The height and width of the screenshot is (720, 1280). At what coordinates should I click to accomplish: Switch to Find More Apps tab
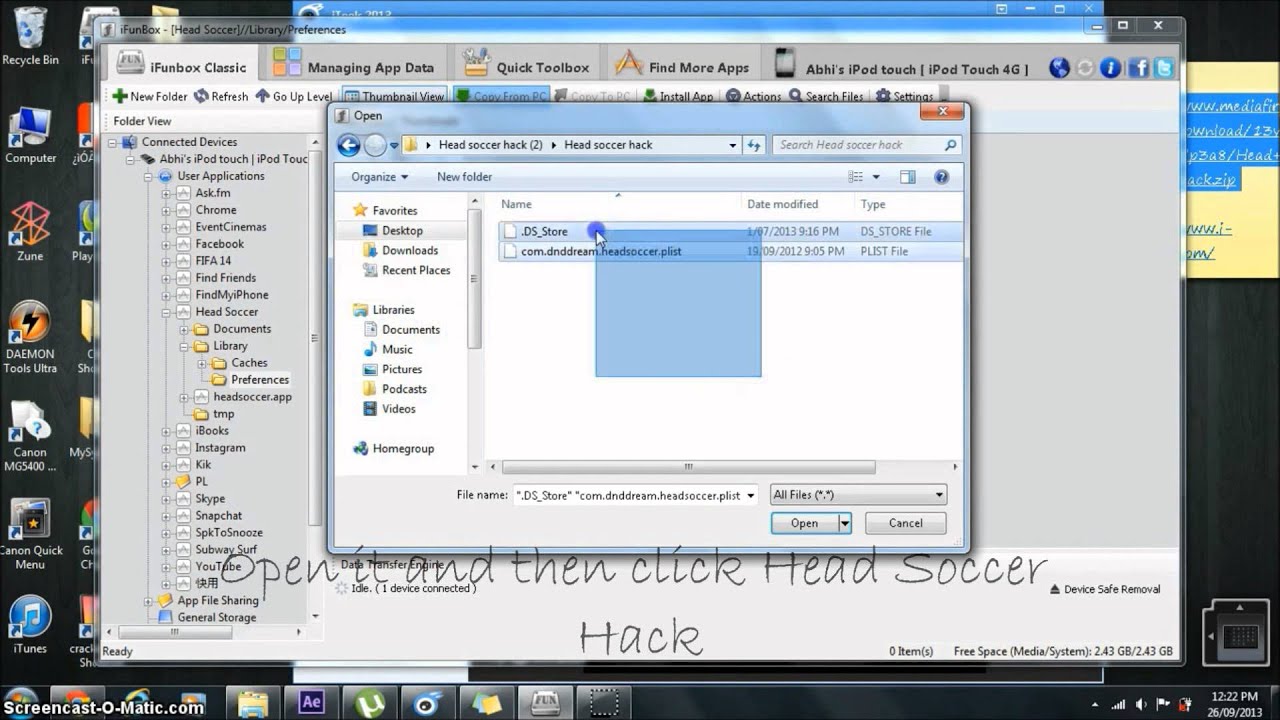pyautogui.click(x=682, y=67)
